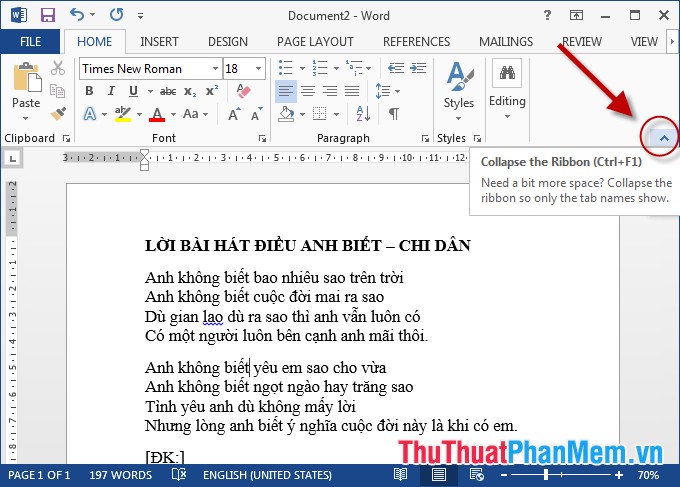Center align the text
The image size is (680, 487).
pos(308,91)
